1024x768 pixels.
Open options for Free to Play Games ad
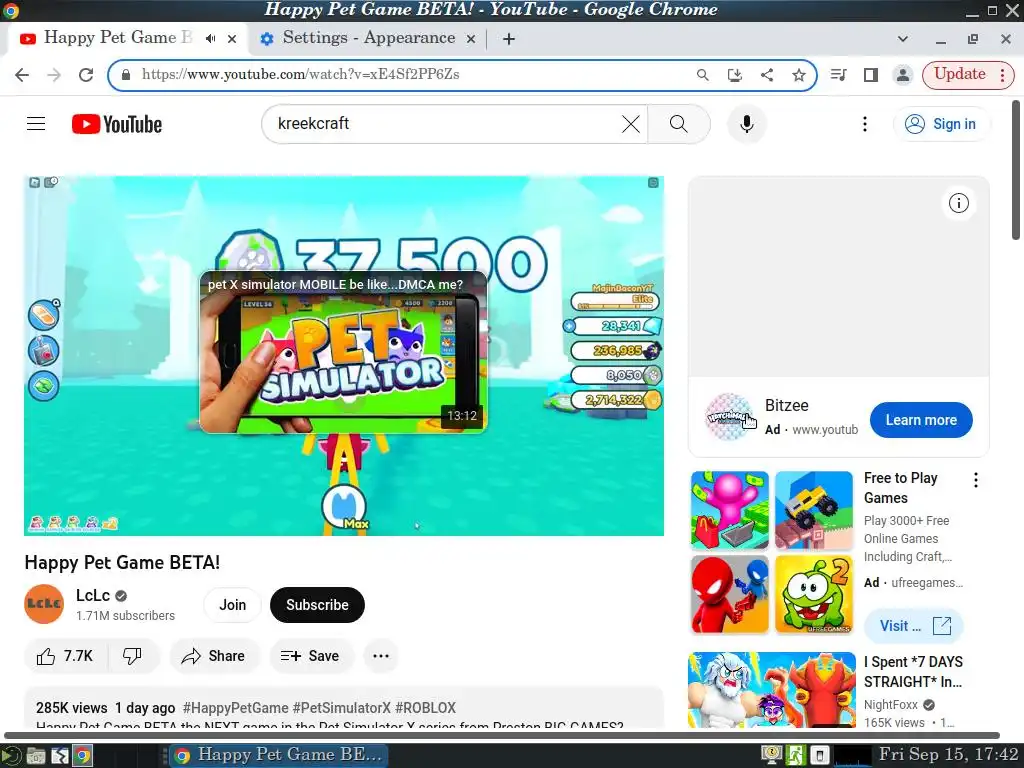[x=975, y=480]
